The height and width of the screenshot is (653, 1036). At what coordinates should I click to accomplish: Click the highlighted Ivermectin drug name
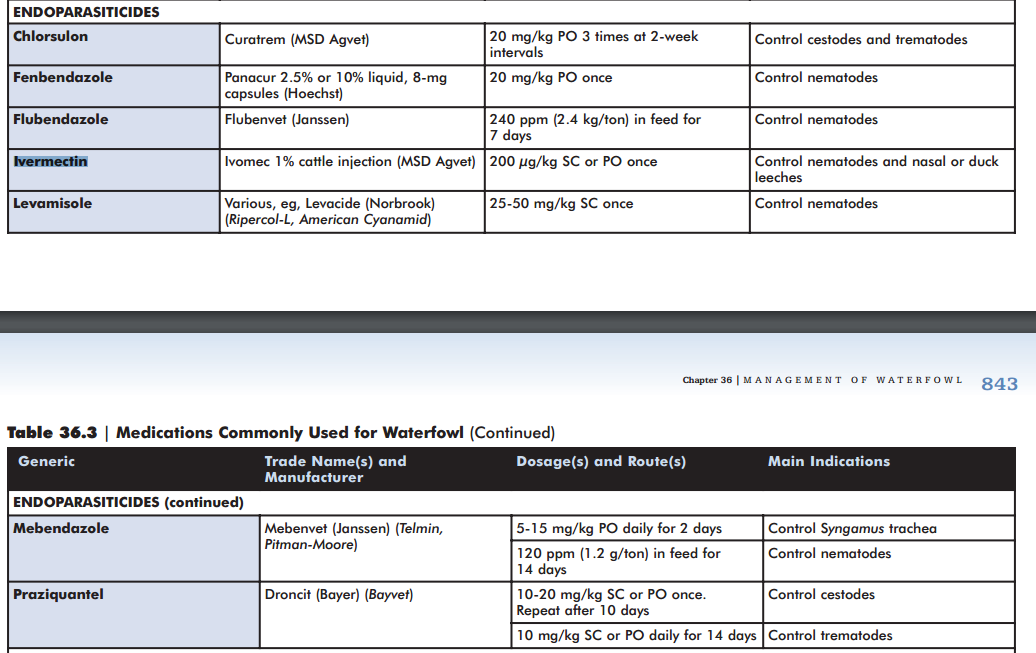(50, 161)
